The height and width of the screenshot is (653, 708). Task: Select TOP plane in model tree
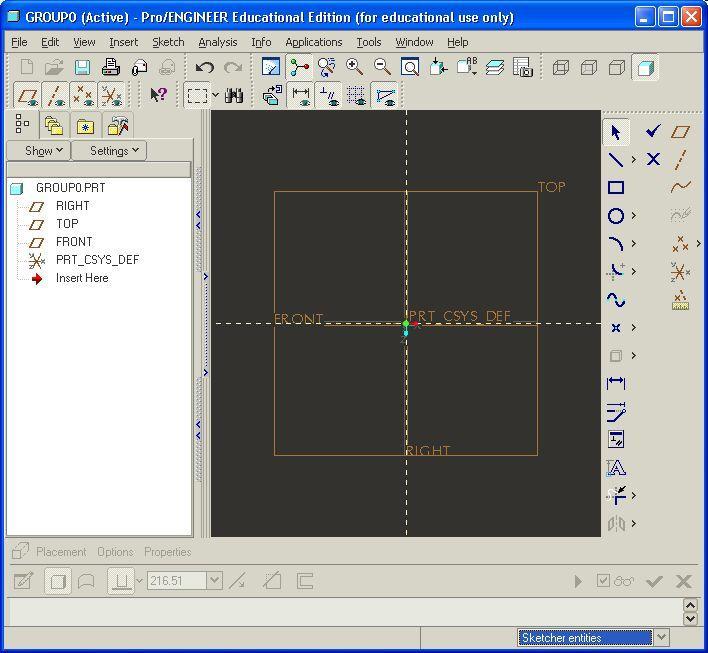[67, 224]
